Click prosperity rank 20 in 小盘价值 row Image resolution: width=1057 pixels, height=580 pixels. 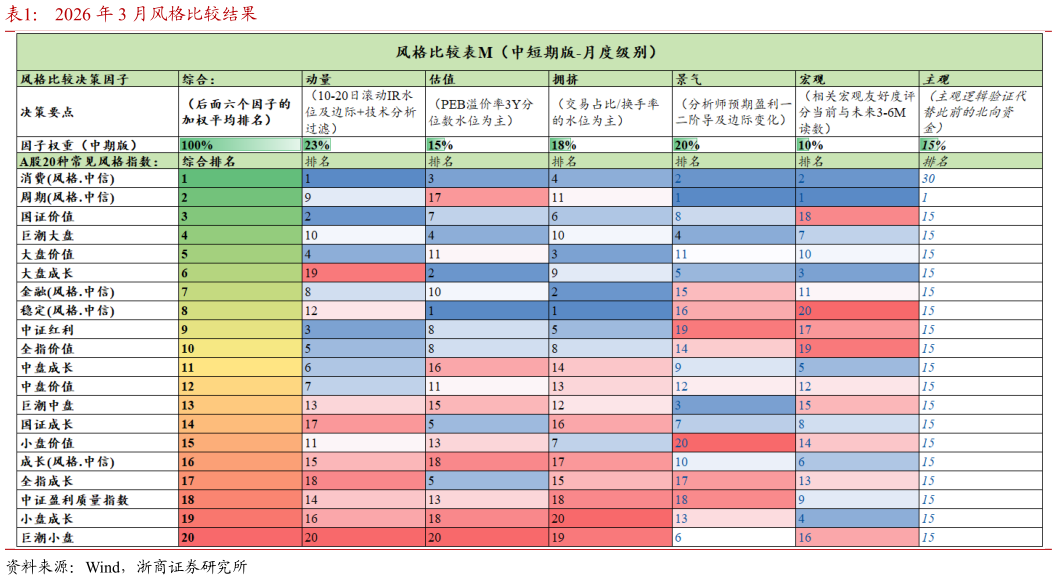pyautogui.click(x=734, y=443)
